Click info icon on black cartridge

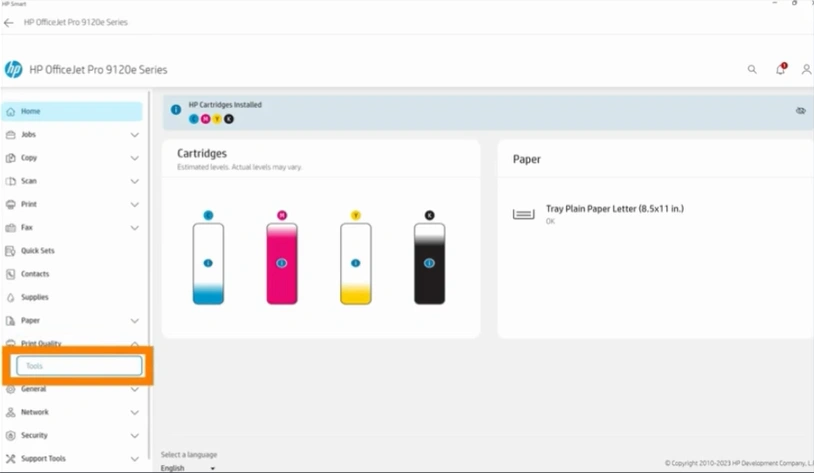pyautogui.click(x=429, y=263)
